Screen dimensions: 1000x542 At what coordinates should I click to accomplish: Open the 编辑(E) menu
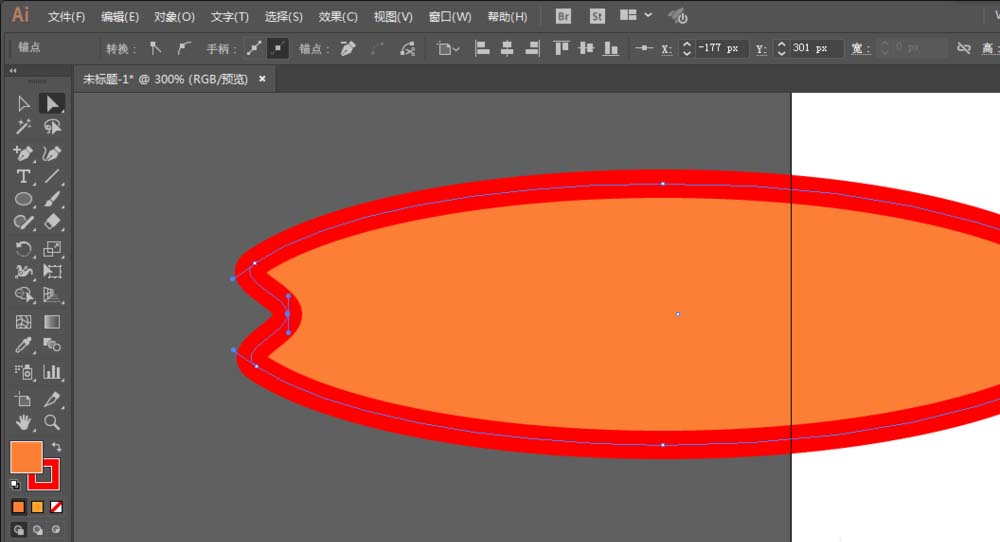pos(120,17)
